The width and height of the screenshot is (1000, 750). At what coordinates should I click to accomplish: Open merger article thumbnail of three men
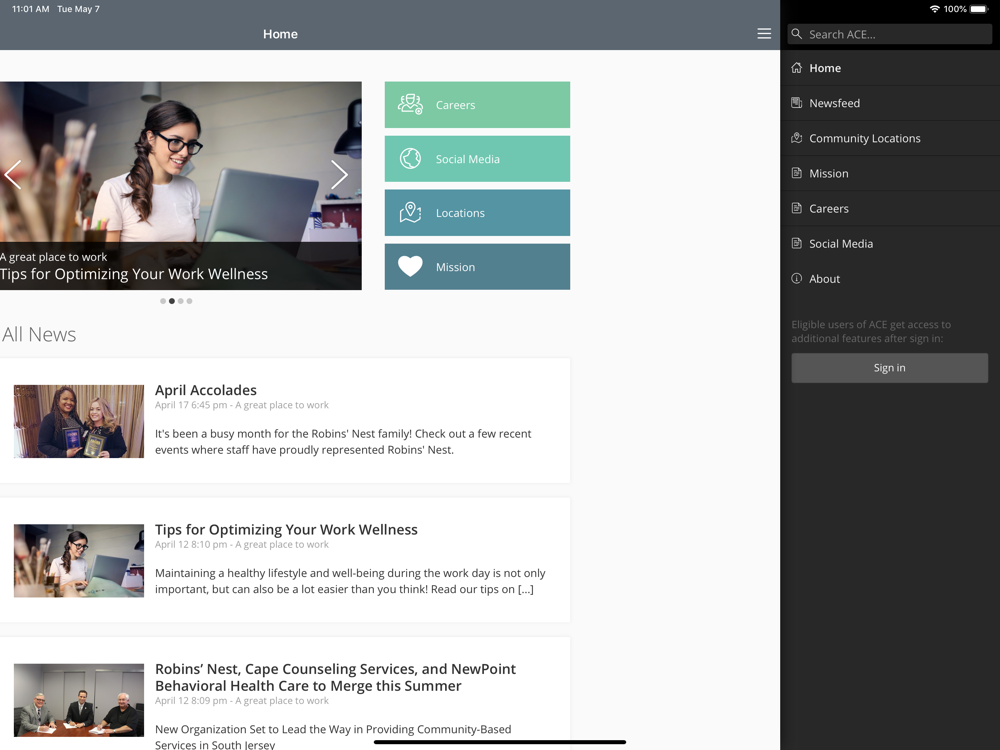(x=79, y=700)
